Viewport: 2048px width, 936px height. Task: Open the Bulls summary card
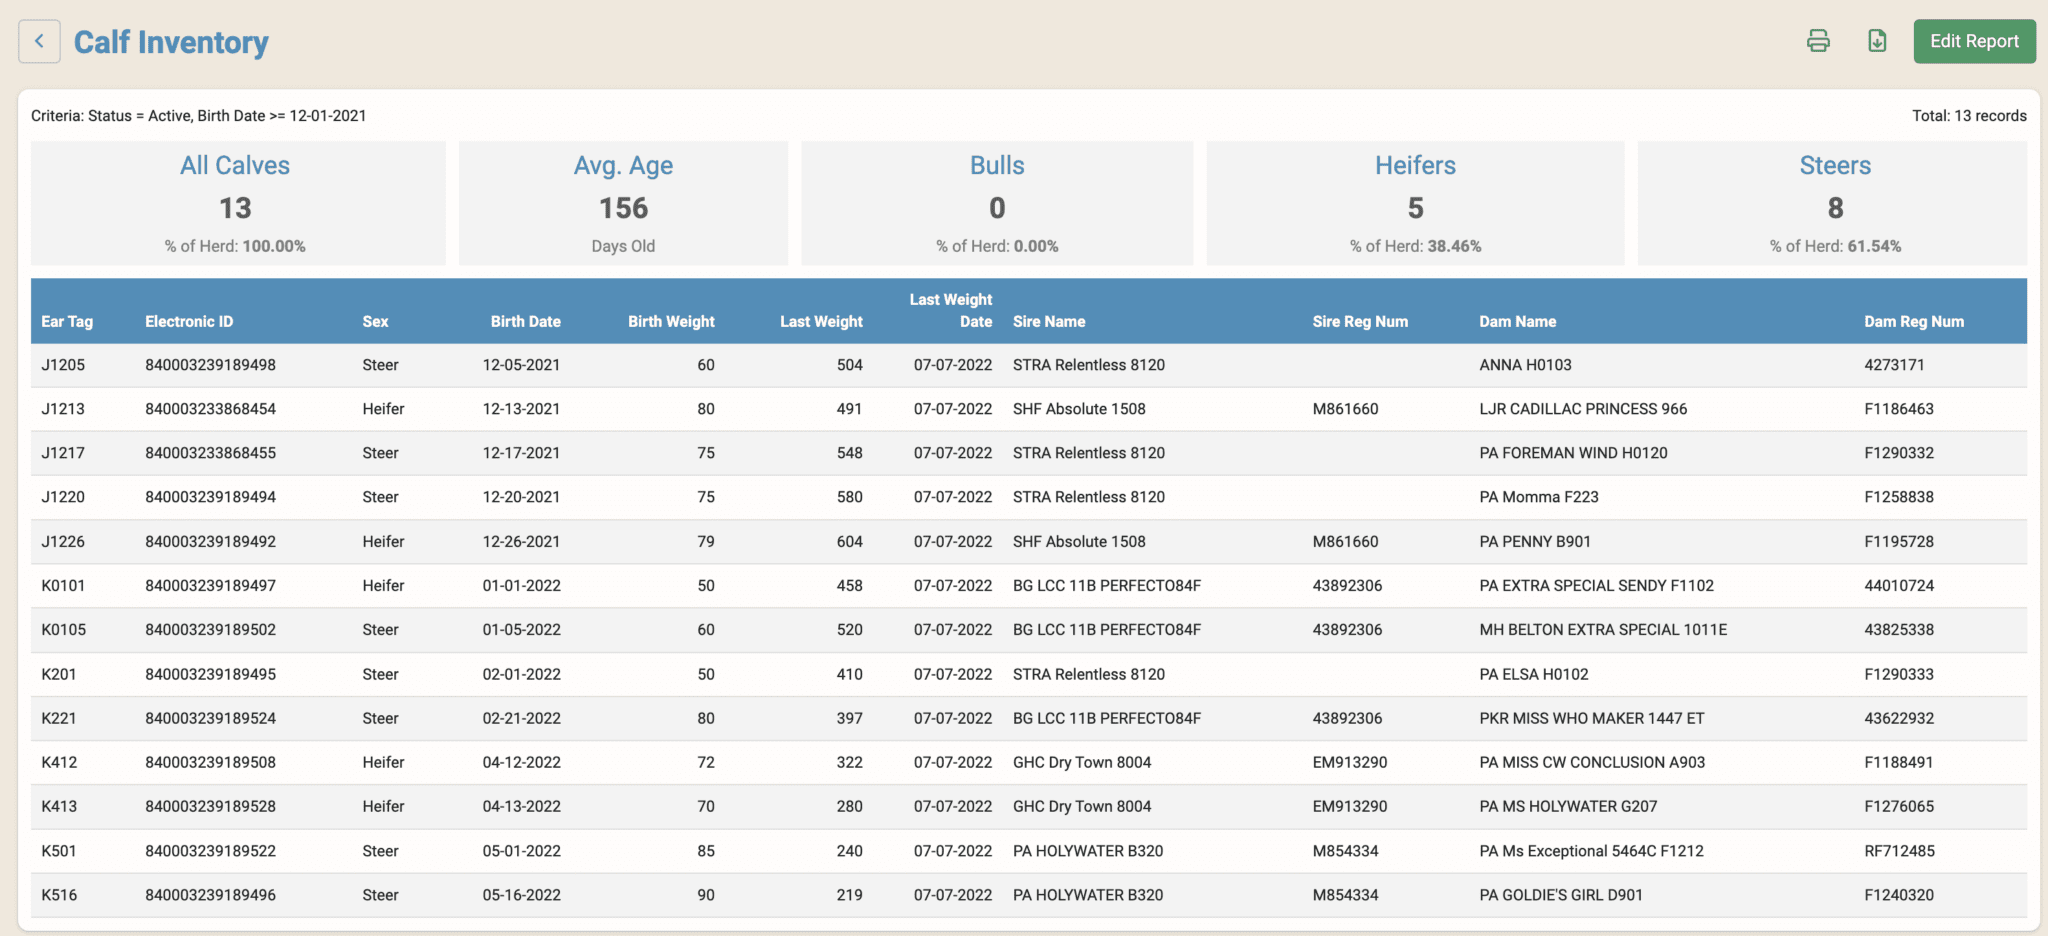tap(997, 203)
